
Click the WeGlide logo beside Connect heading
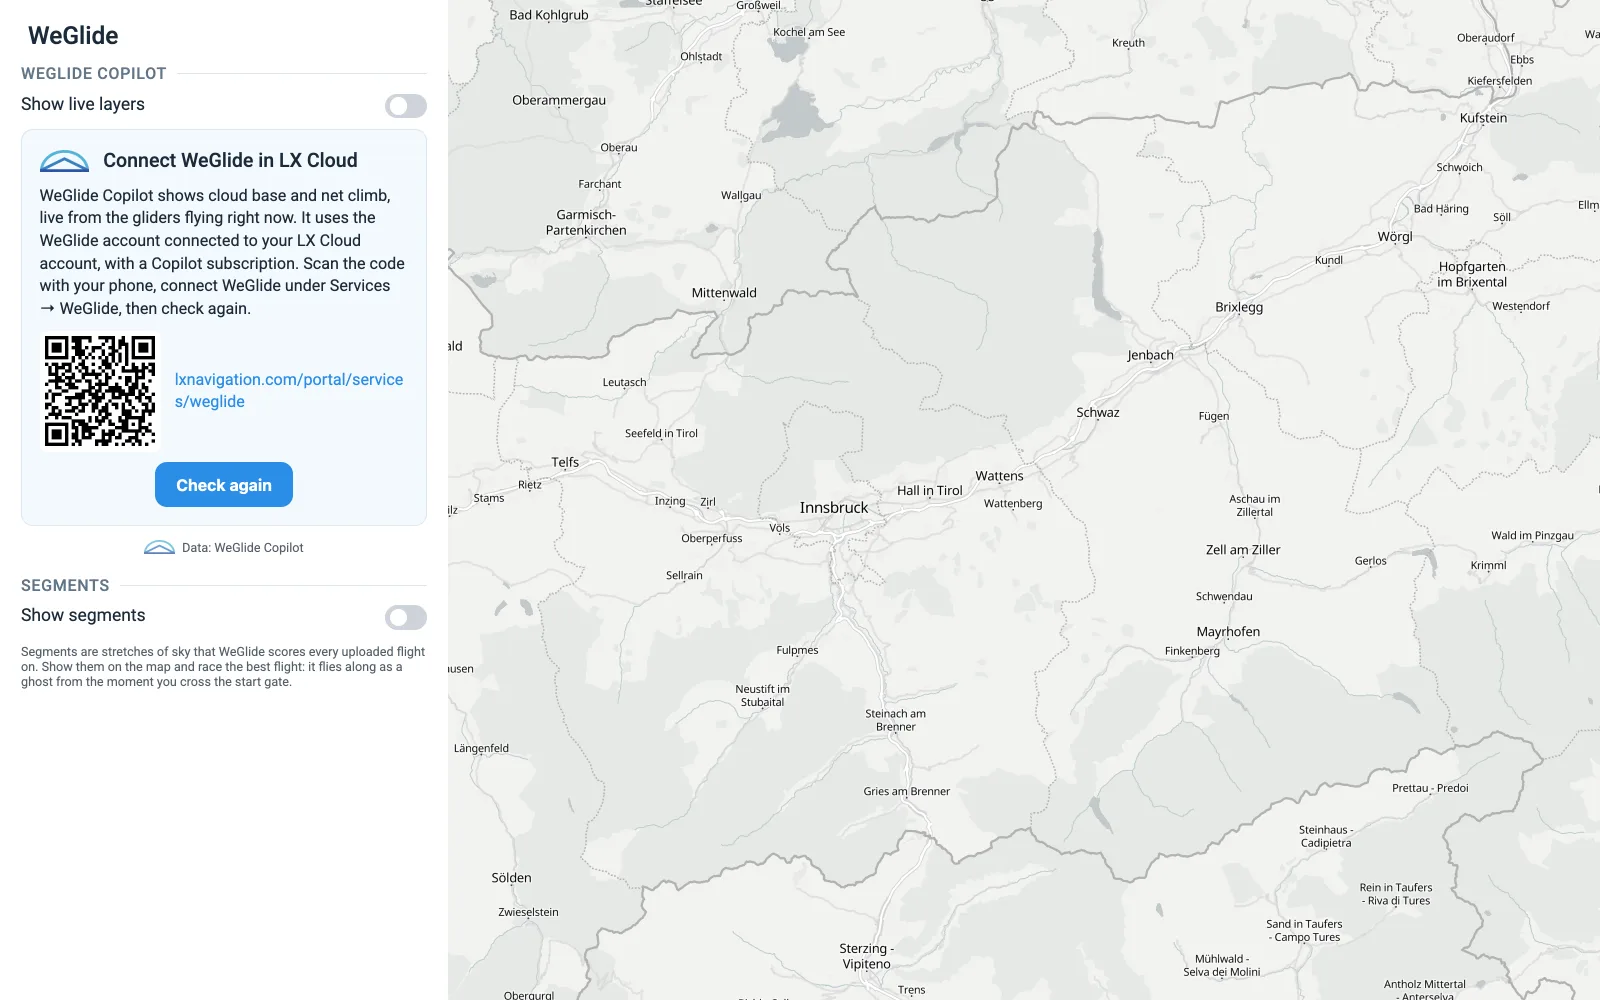click(x=64, y=161)
